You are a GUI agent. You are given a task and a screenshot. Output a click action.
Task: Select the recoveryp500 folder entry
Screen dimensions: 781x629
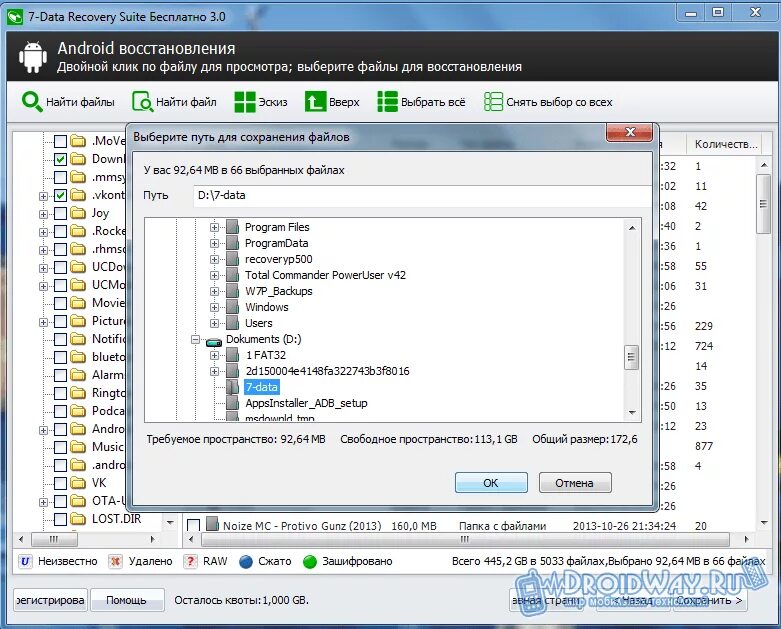pyautogui.click(x=278, y=259)
